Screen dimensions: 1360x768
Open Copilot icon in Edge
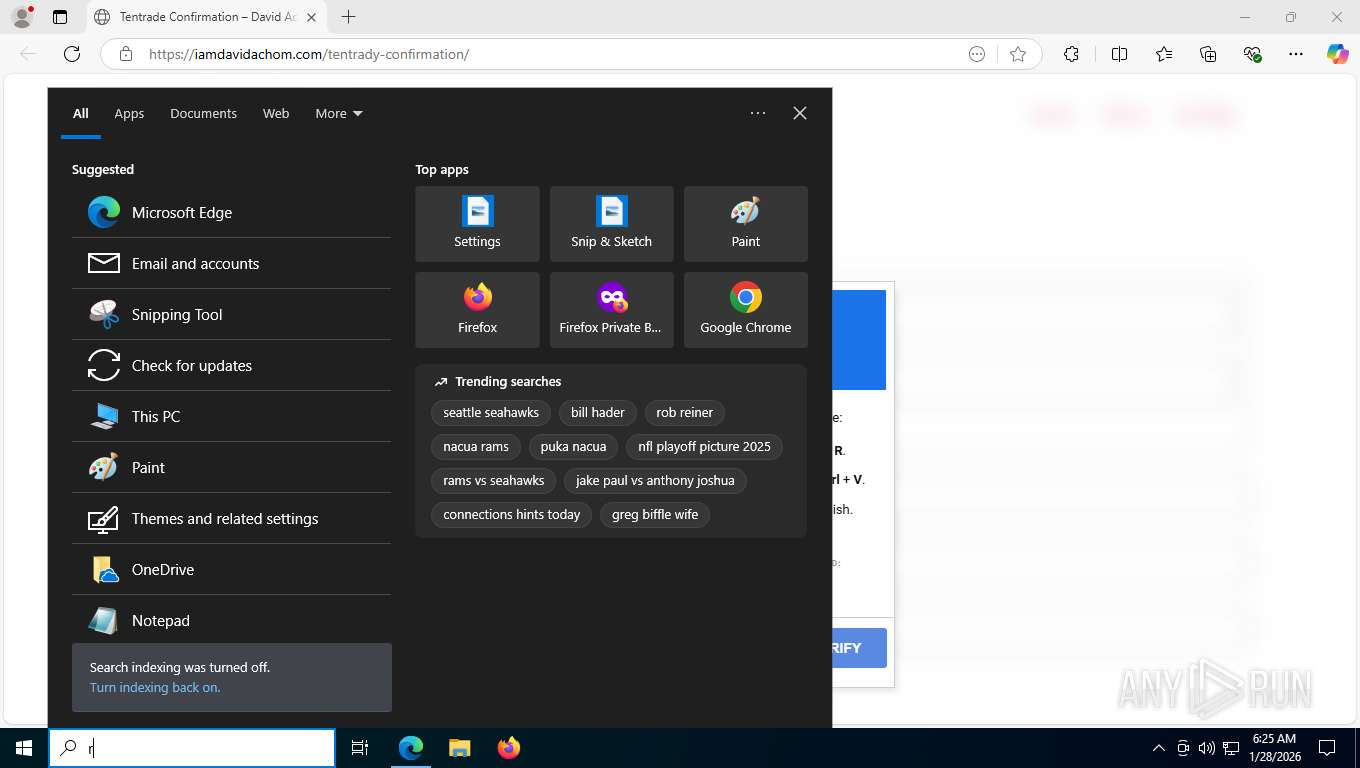click(x=1337, y=54)
